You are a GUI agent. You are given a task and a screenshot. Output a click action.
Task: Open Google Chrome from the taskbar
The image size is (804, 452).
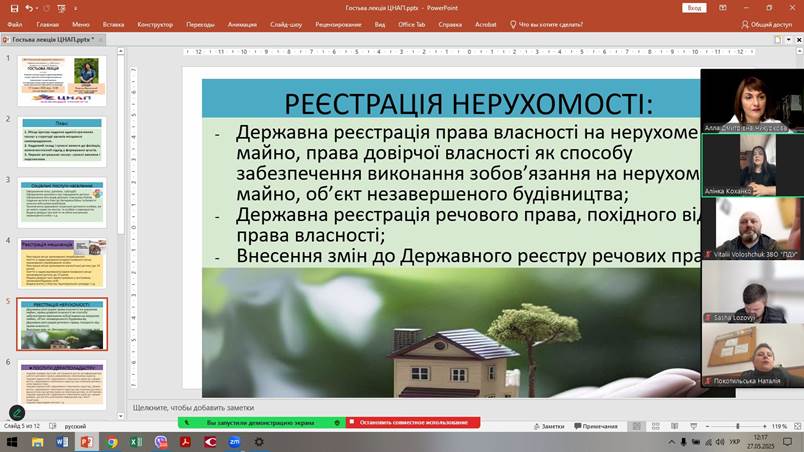[112, 441]
